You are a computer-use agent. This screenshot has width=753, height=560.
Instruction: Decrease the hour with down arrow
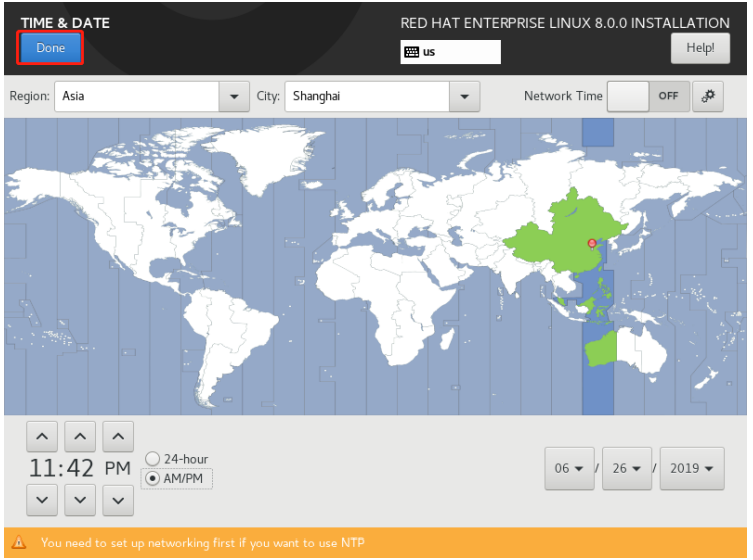[42, 500]
